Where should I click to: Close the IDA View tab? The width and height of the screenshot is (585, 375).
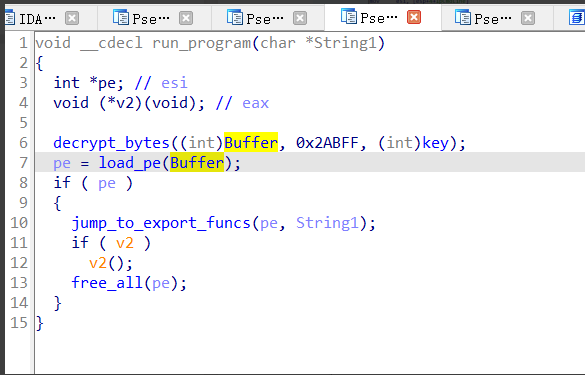tap(72, 18)
